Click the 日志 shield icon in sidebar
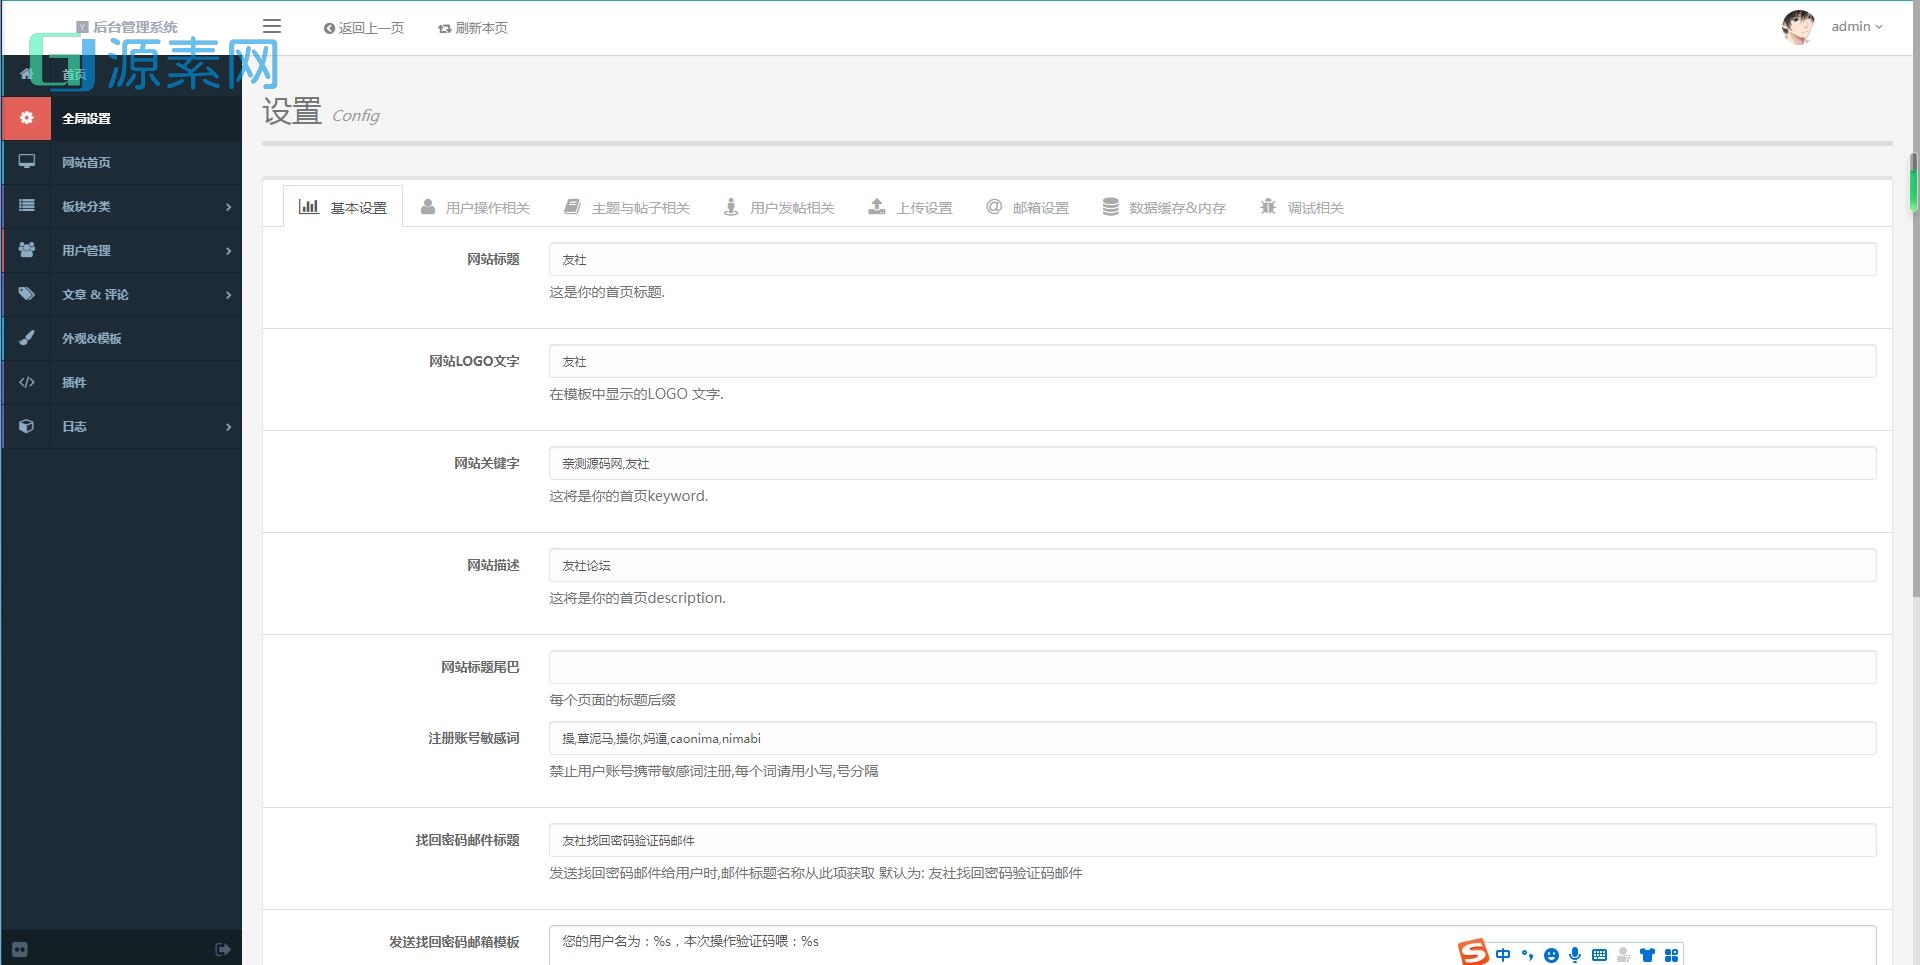This screenshot has width=1920, height=965. click(27, 426)
